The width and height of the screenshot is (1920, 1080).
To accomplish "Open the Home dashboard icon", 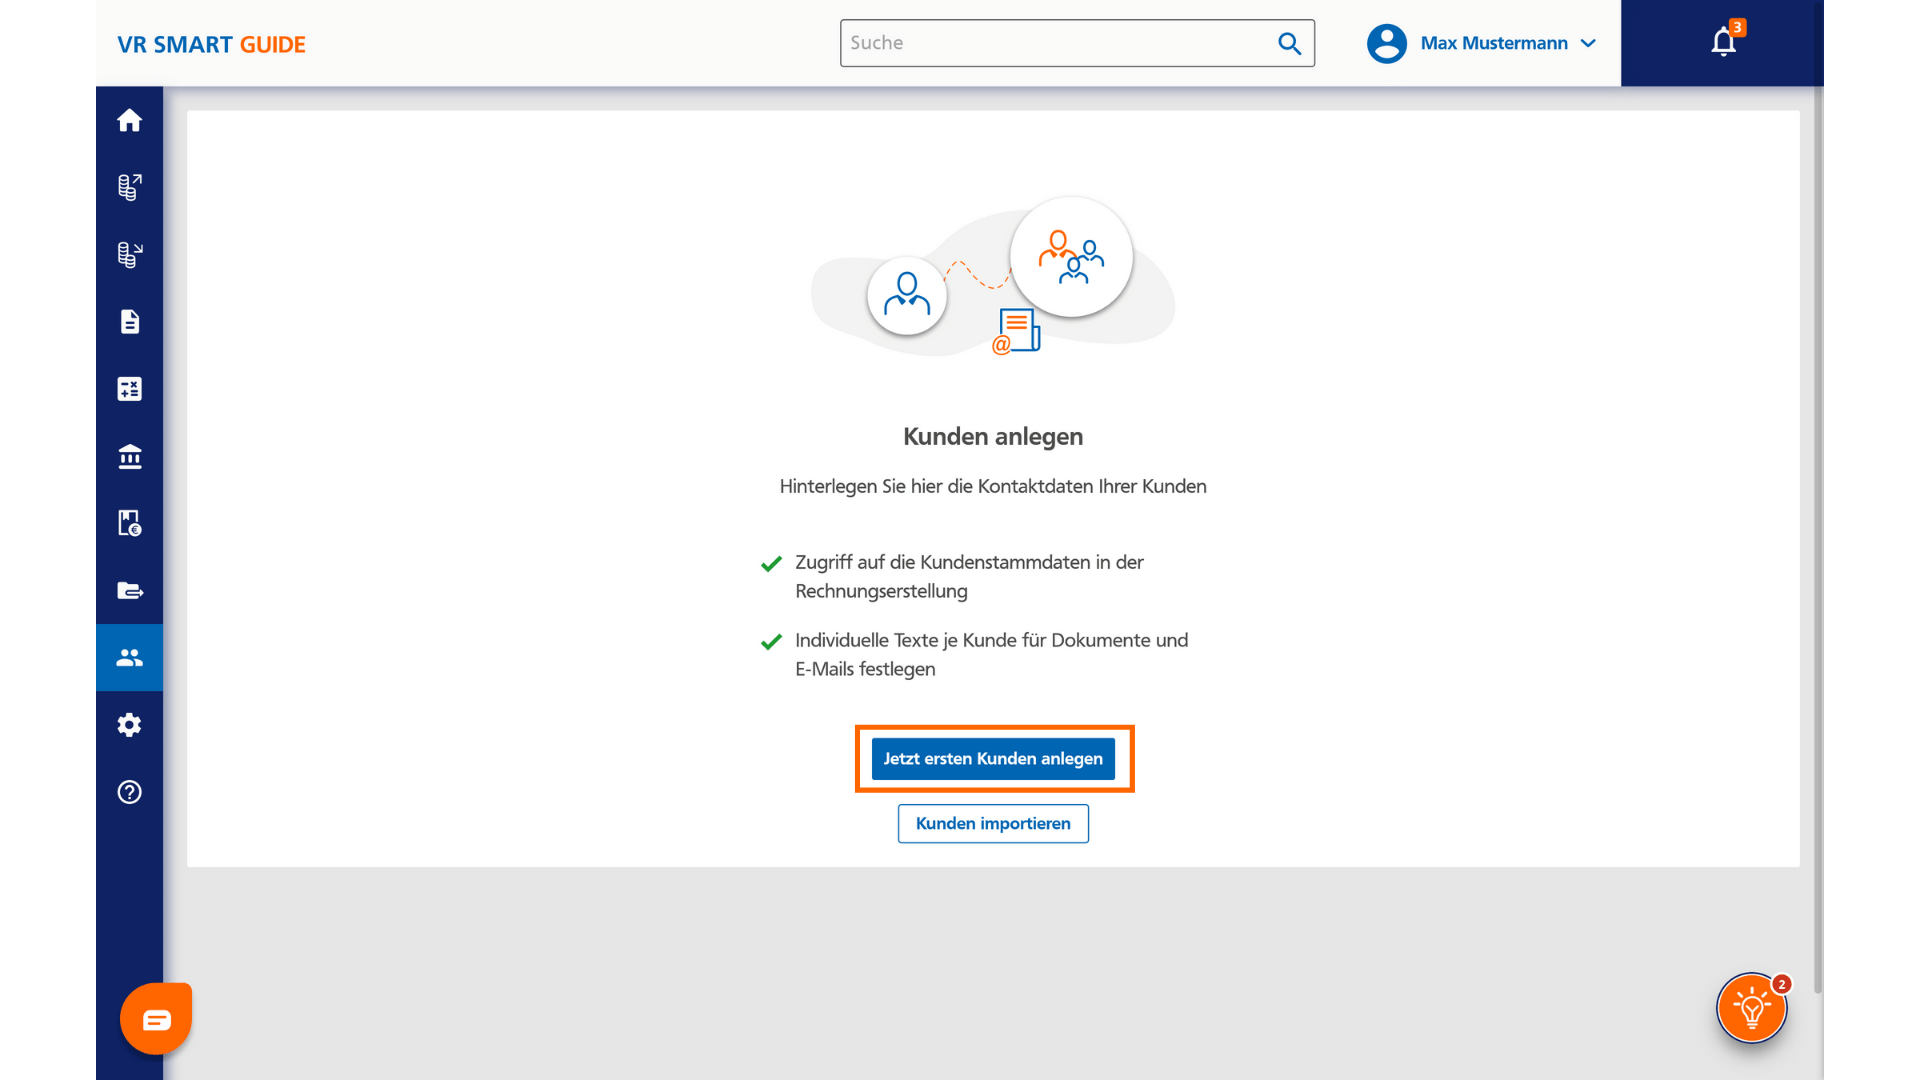I will tap(129, 120).
